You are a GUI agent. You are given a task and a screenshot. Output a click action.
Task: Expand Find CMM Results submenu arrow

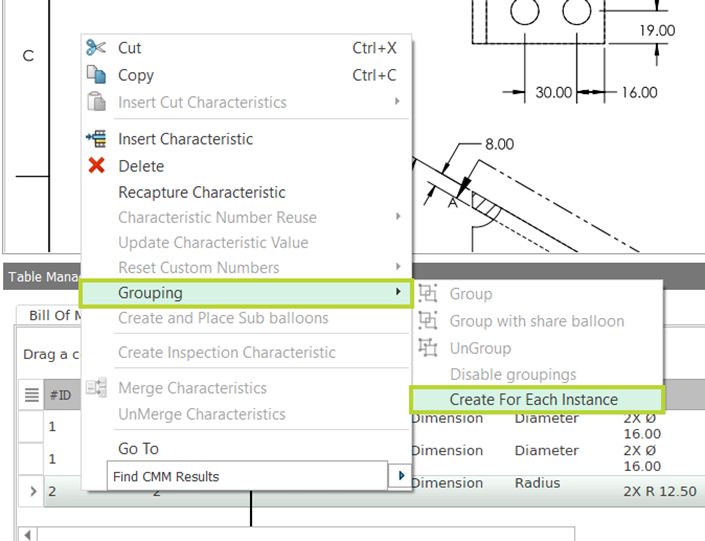coord(402,475)
